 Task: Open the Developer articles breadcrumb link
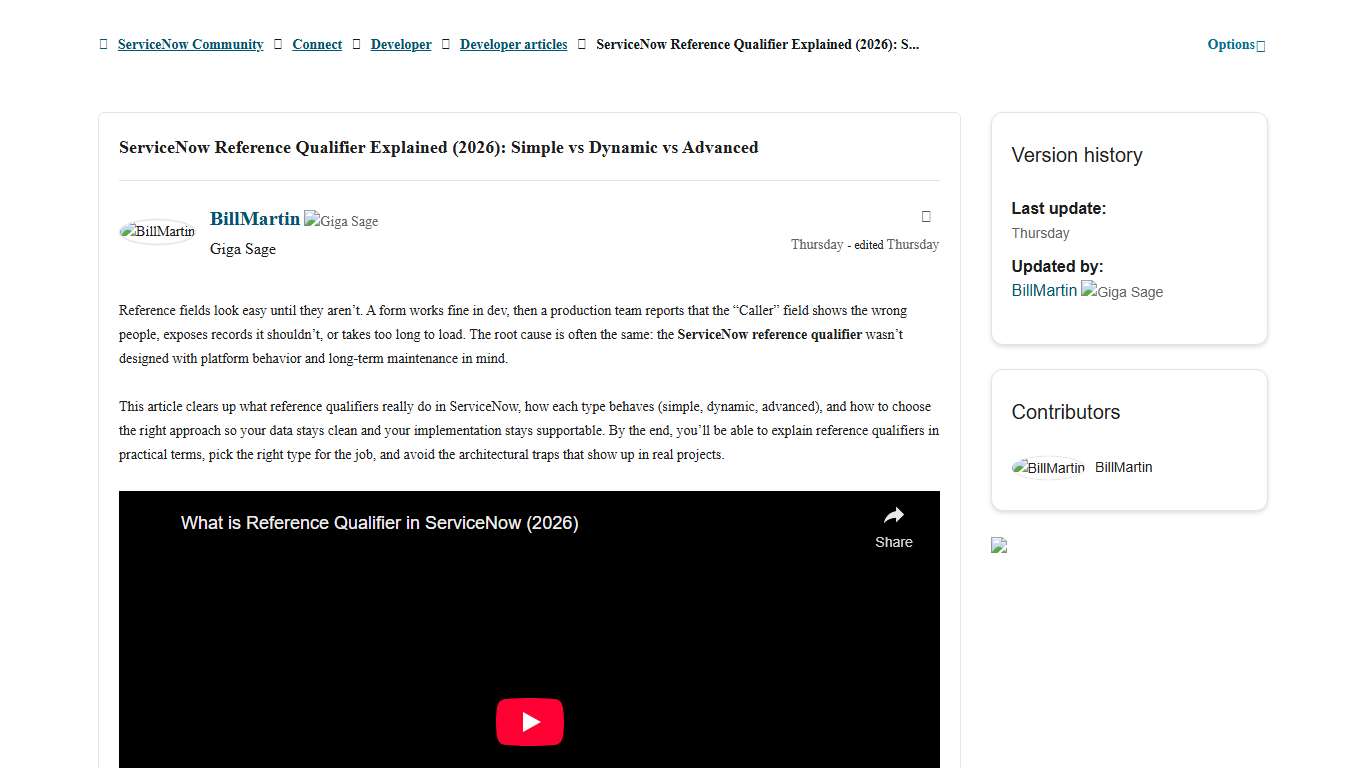click(x=513, y=44)
